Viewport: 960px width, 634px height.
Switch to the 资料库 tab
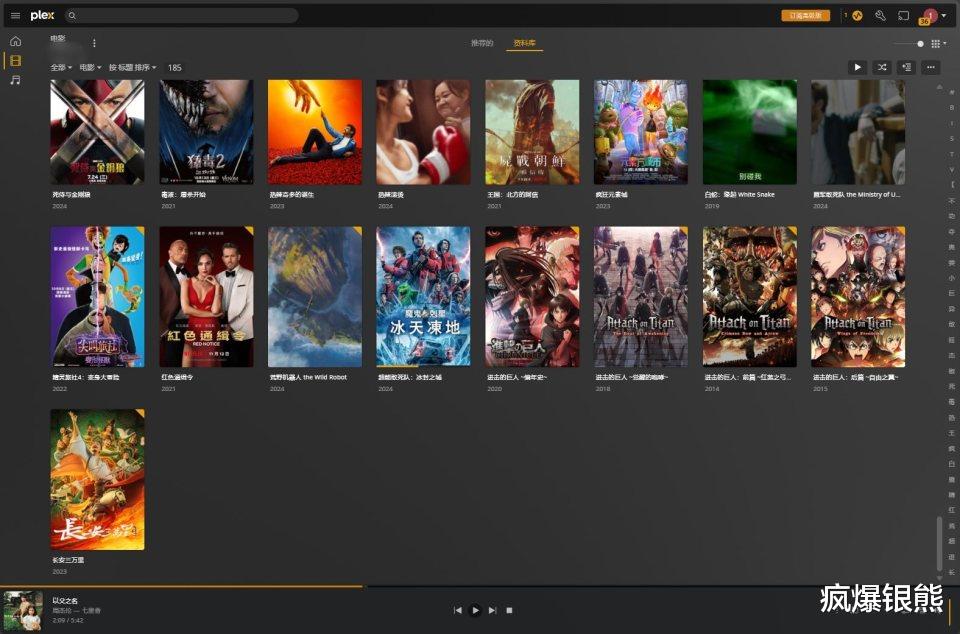click(x=524, y=43)
